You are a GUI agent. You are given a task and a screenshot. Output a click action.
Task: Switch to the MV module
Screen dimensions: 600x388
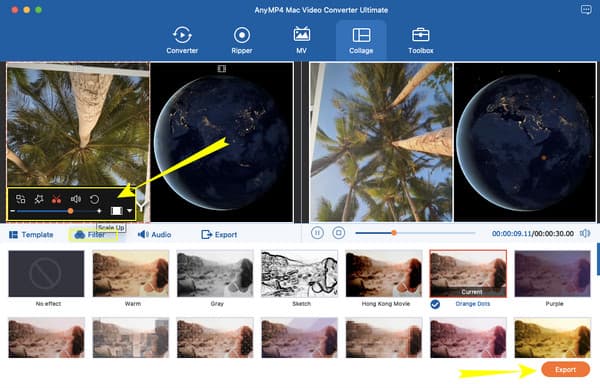click(x=302, y=40)
